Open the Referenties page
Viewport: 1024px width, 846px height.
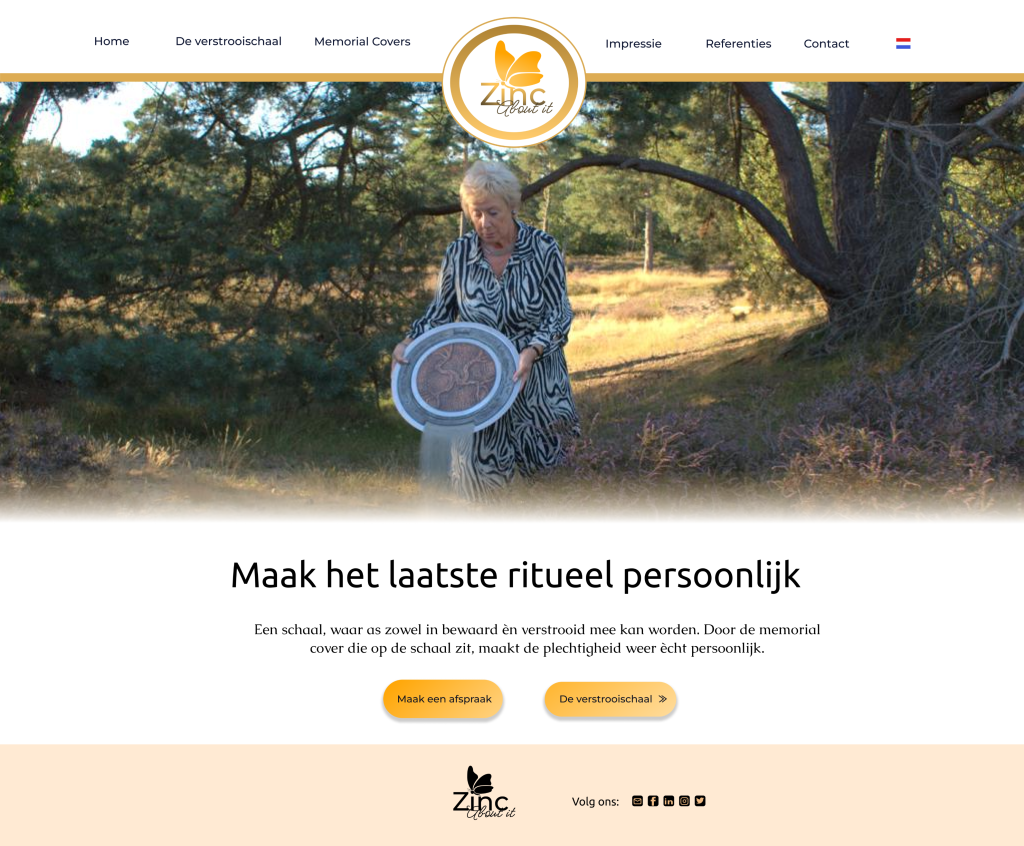(x=739, y=44)
